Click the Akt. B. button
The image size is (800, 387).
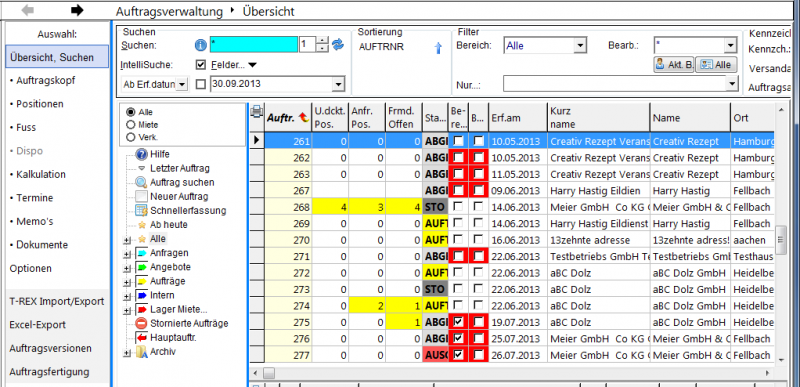[674, 65]
